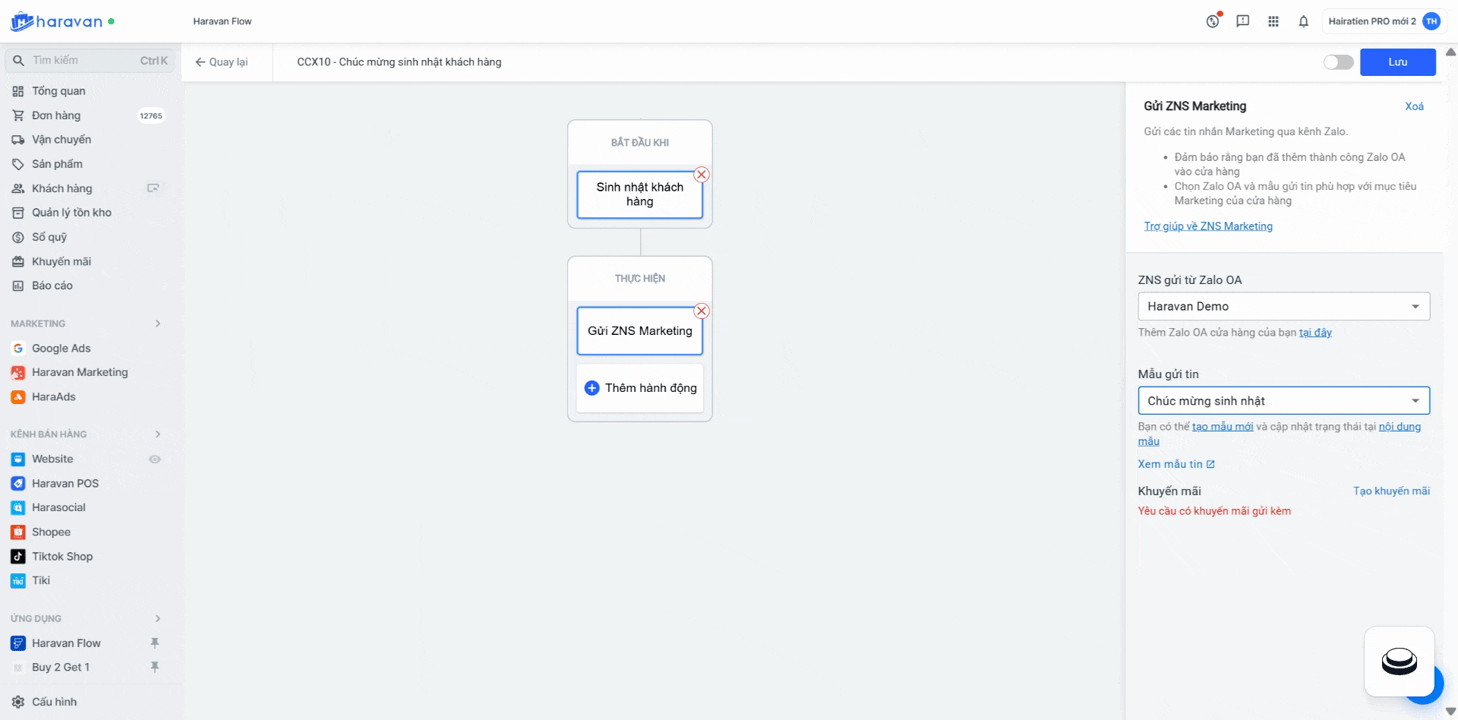
Task: Click the 12765 orders count badge
Action: pos(151,116)
